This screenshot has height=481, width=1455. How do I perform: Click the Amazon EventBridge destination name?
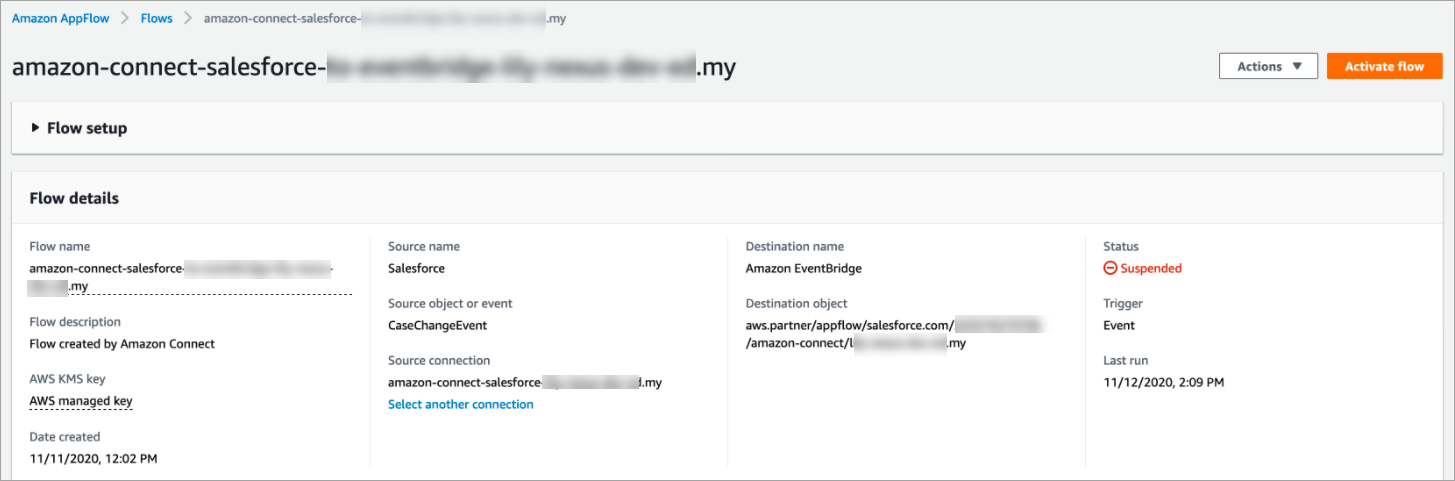(x=803, y=268)
